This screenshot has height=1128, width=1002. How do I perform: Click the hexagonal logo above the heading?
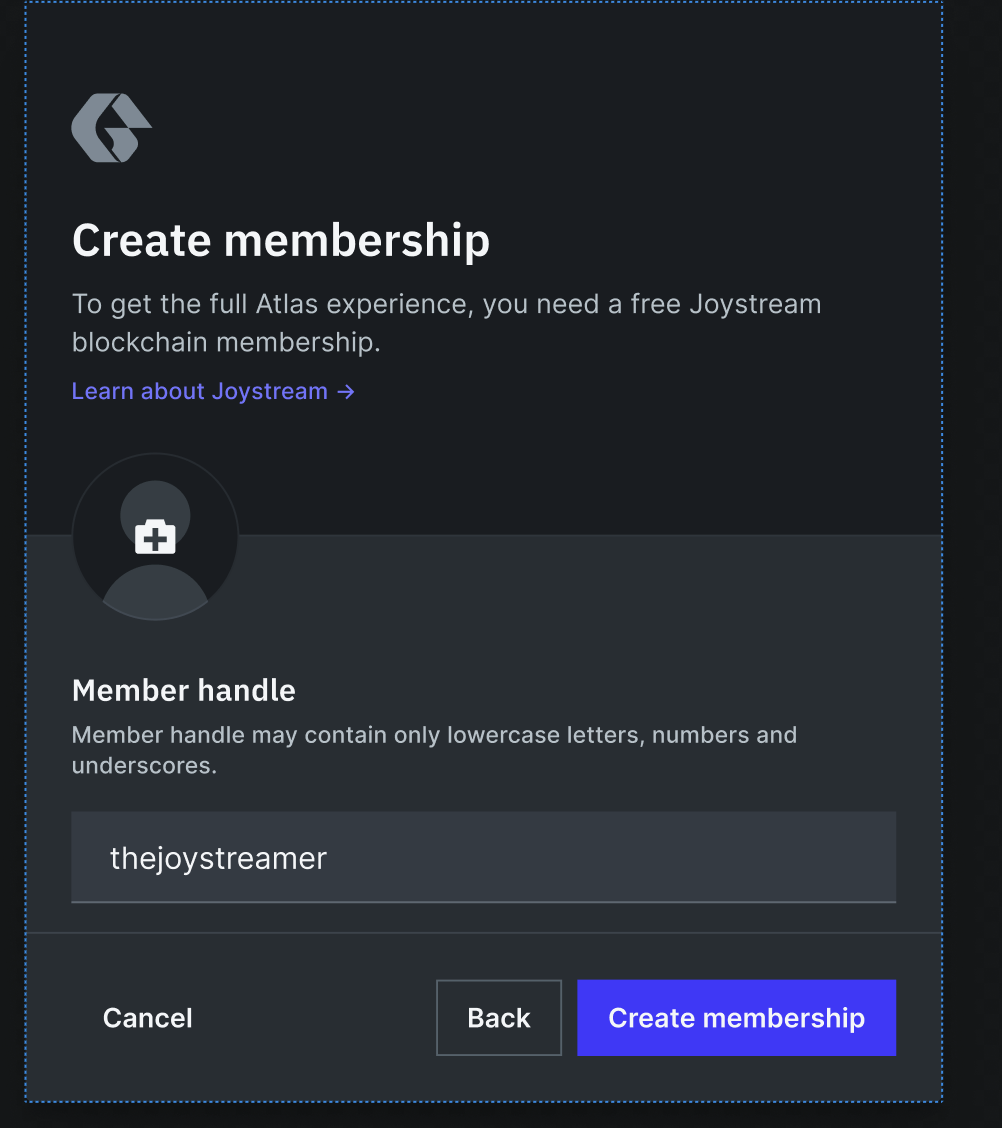pos(111,128)
